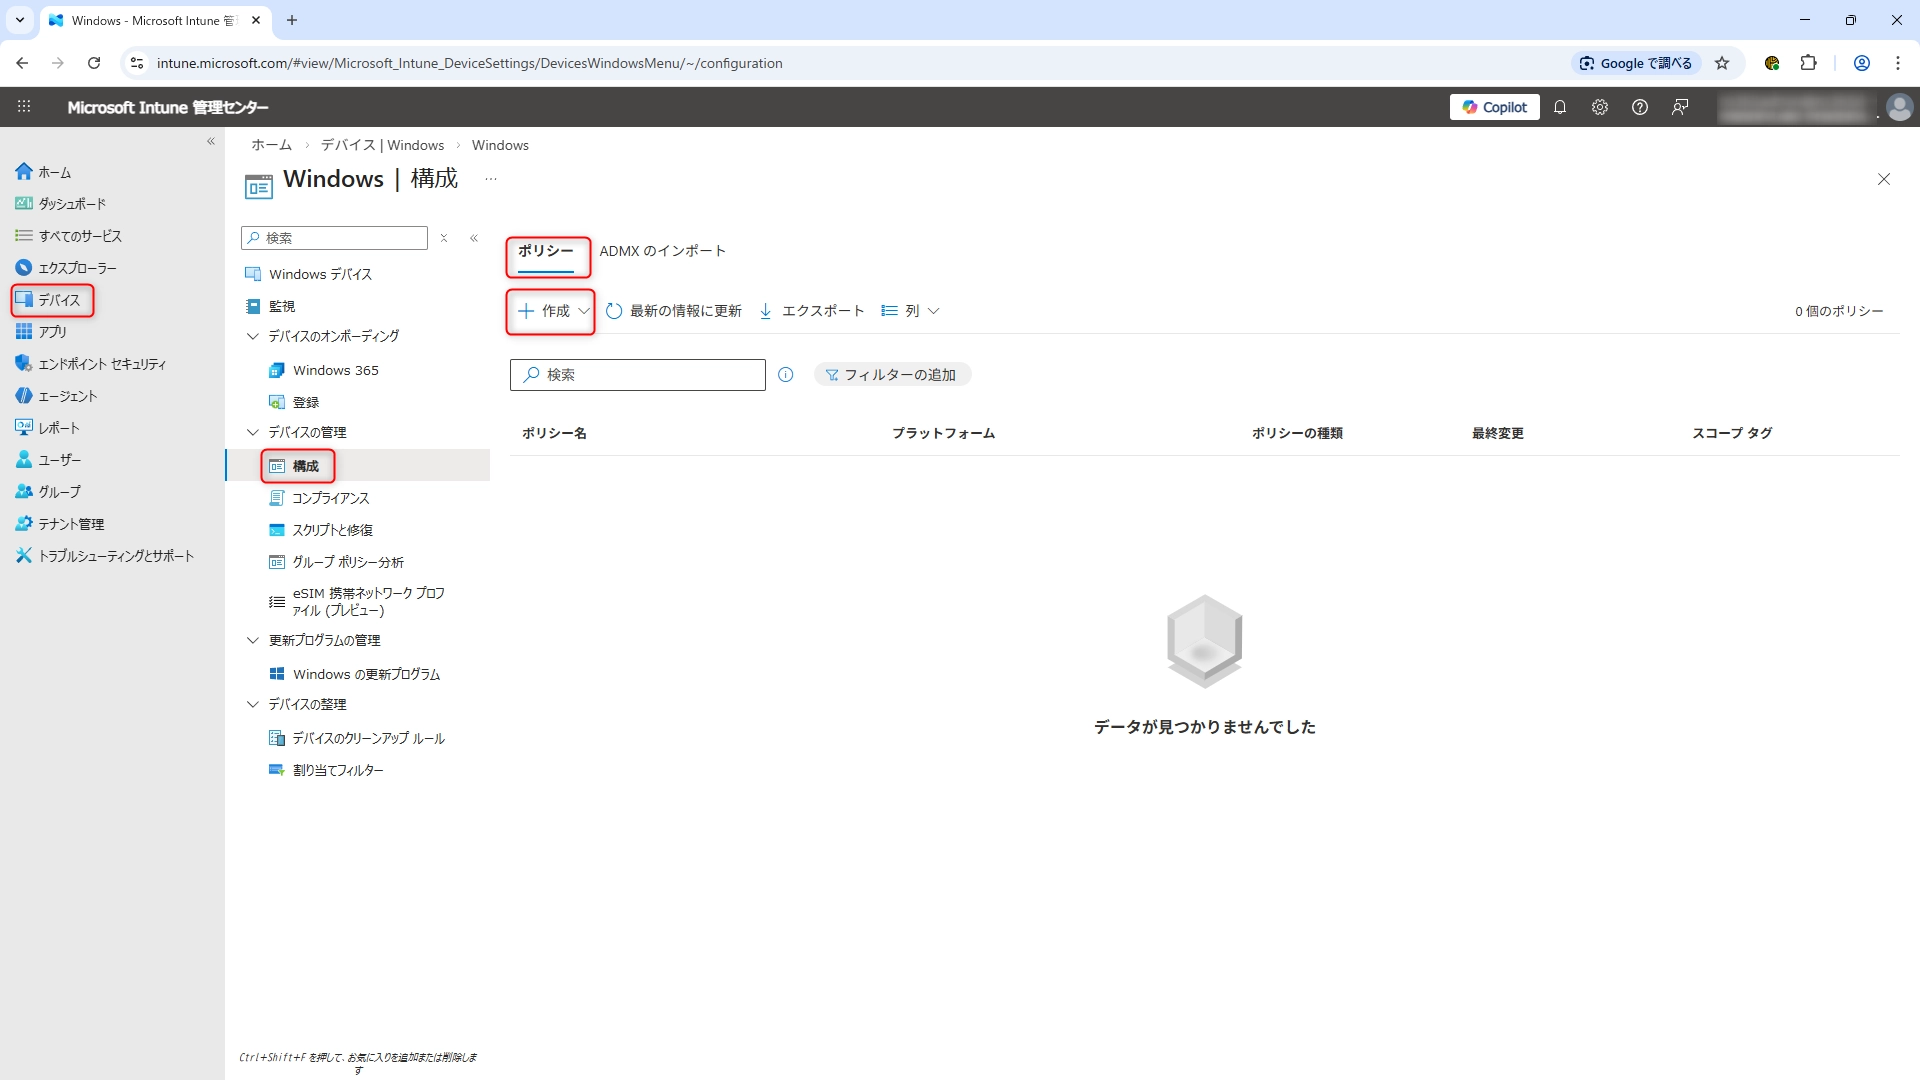
Task: Collapse the デバイスのオンボーディング section
Action: (253, 336)
